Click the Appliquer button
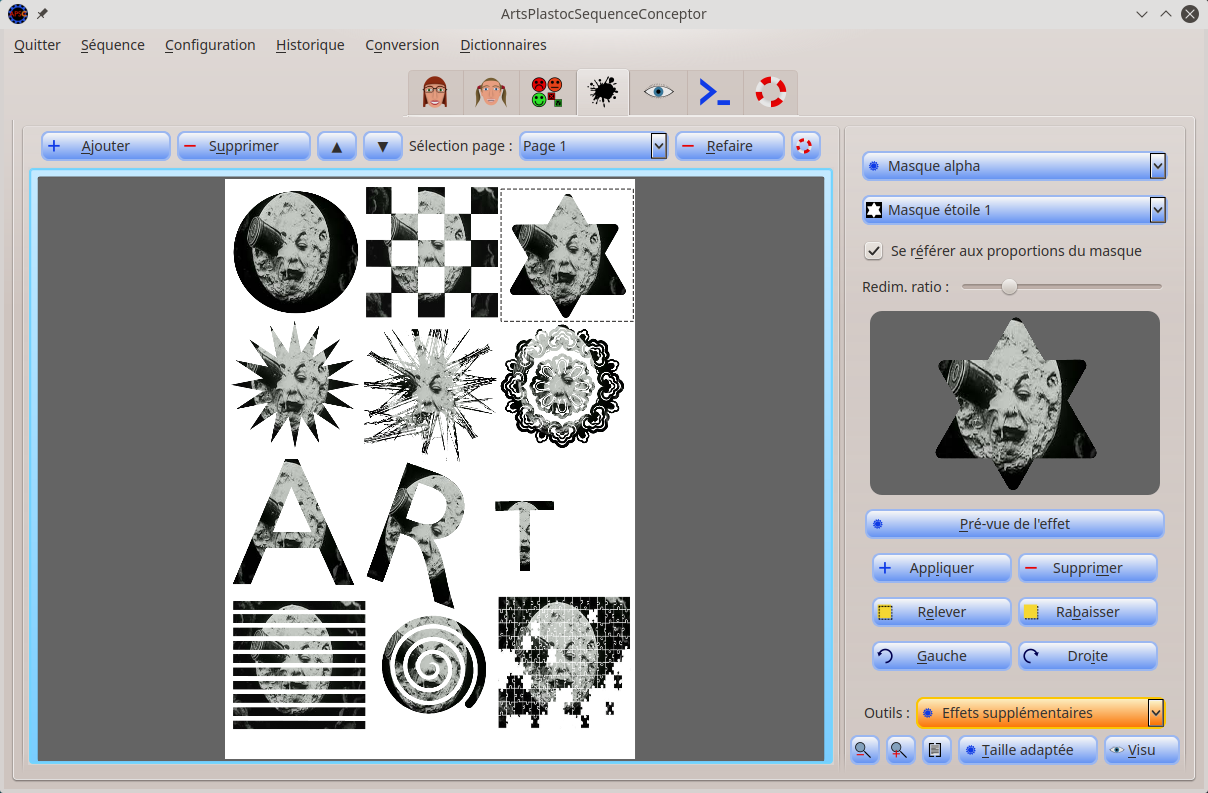The height and width of the screenshot is (793, 1208). coord(942,568)
